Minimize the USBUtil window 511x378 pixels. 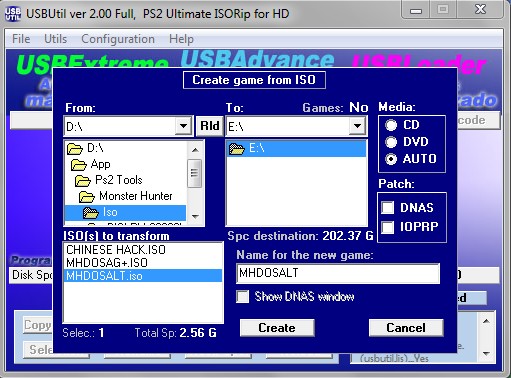416,10
